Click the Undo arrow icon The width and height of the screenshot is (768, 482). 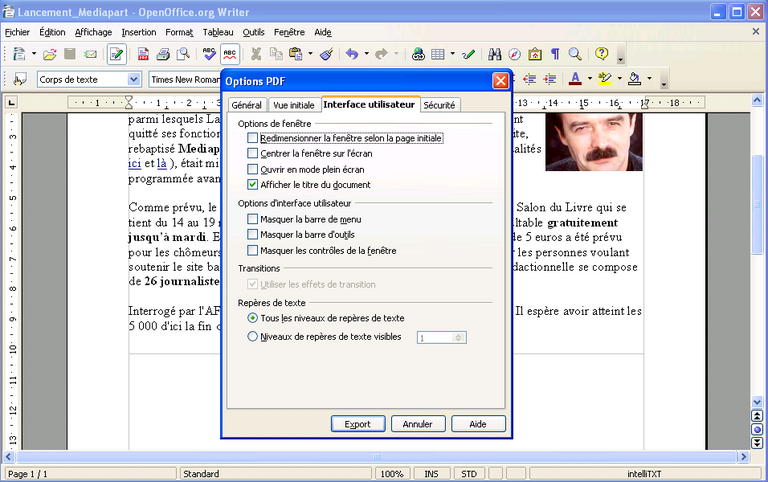click(x=352, y=54)
